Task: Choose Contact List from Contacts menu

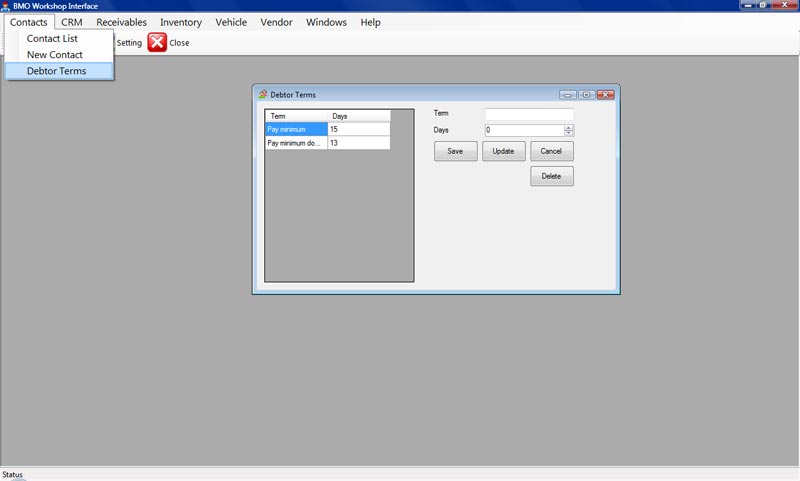Action: click(x=59, y=38)
